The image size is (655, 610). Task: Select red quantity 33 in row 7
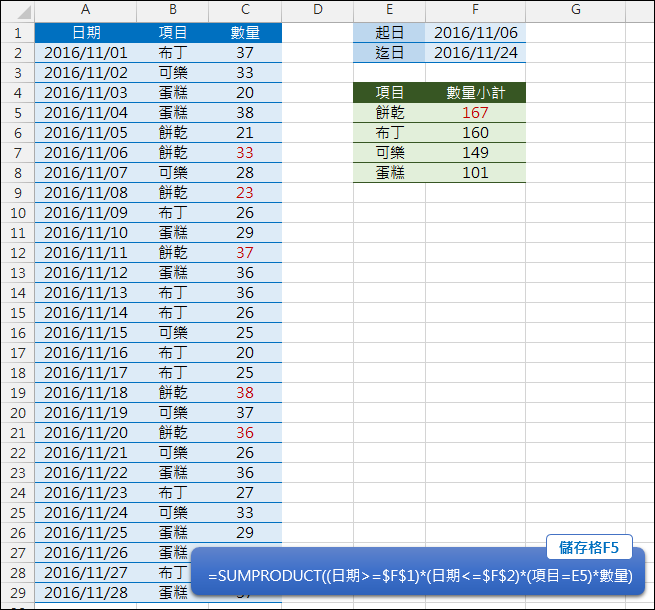[x=245, y=152]
